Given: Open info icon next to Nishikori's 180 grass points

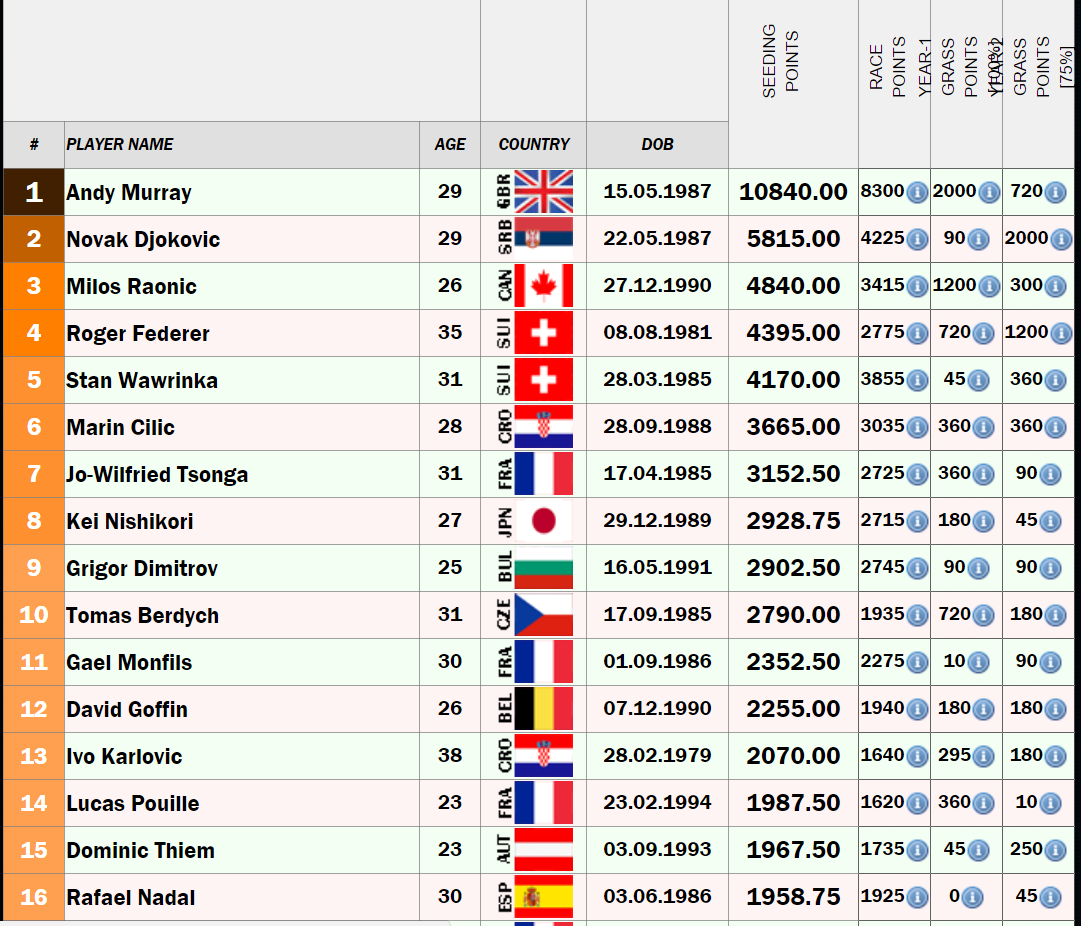Looking at the screenshot, I should 982,521.
